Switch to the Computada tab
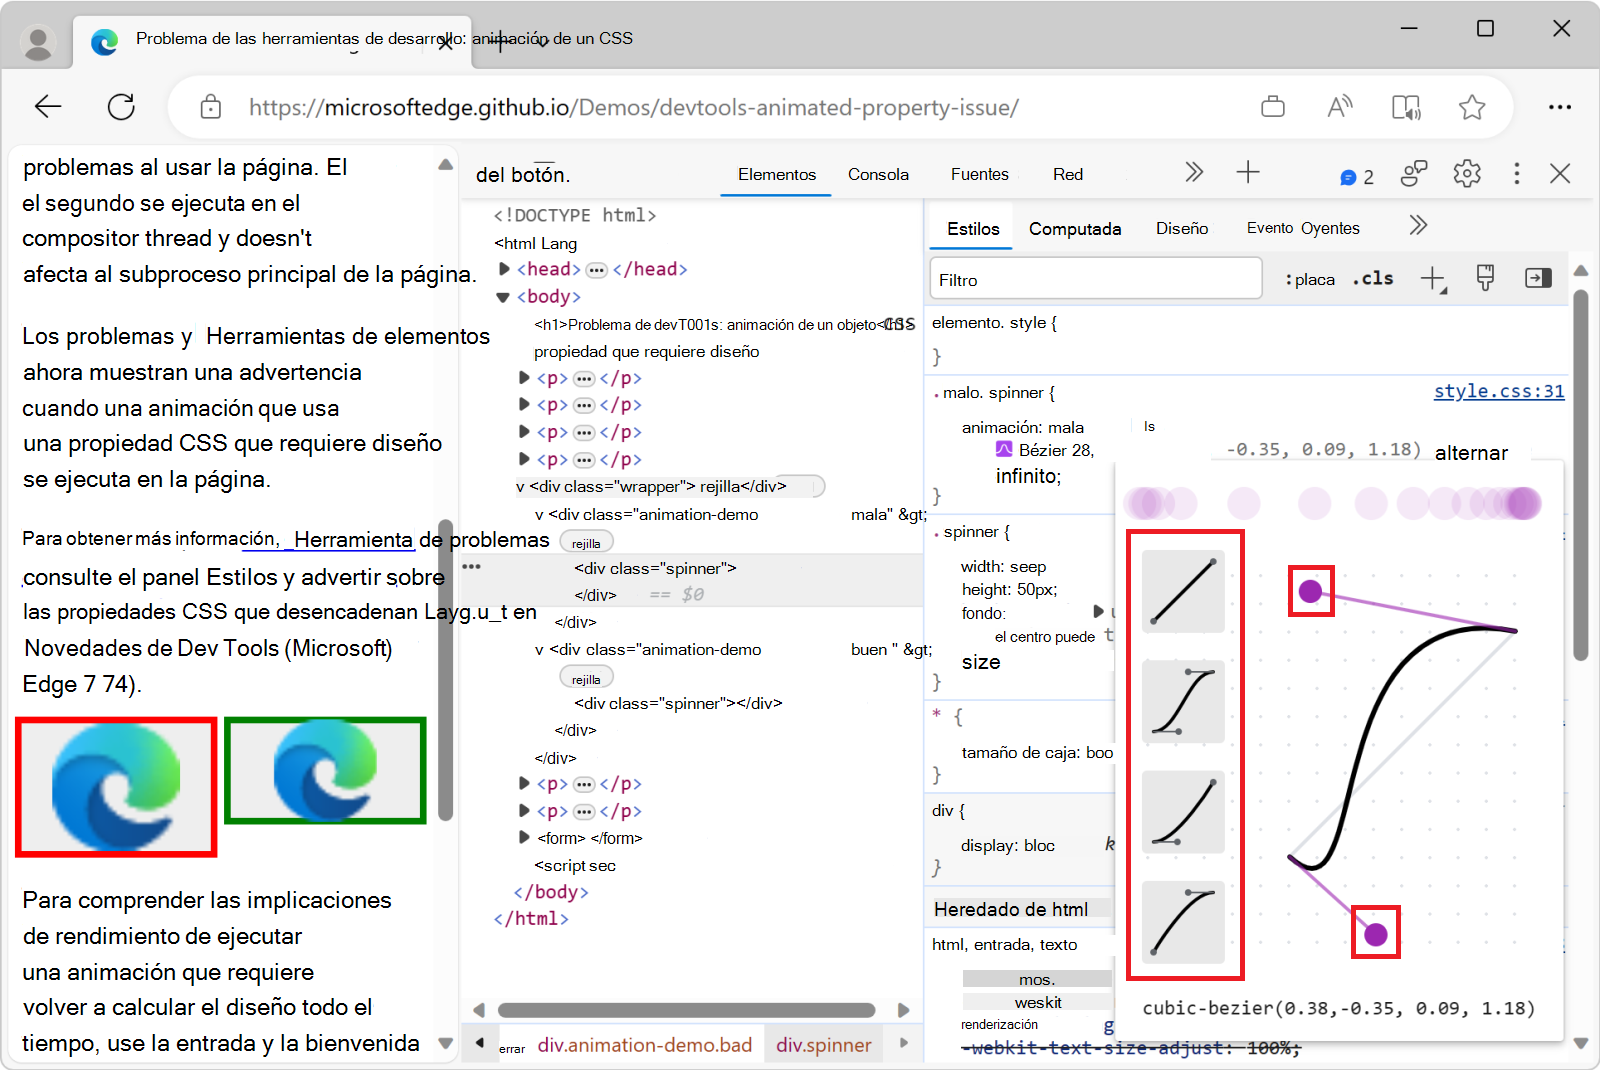 coord(1075,228)
